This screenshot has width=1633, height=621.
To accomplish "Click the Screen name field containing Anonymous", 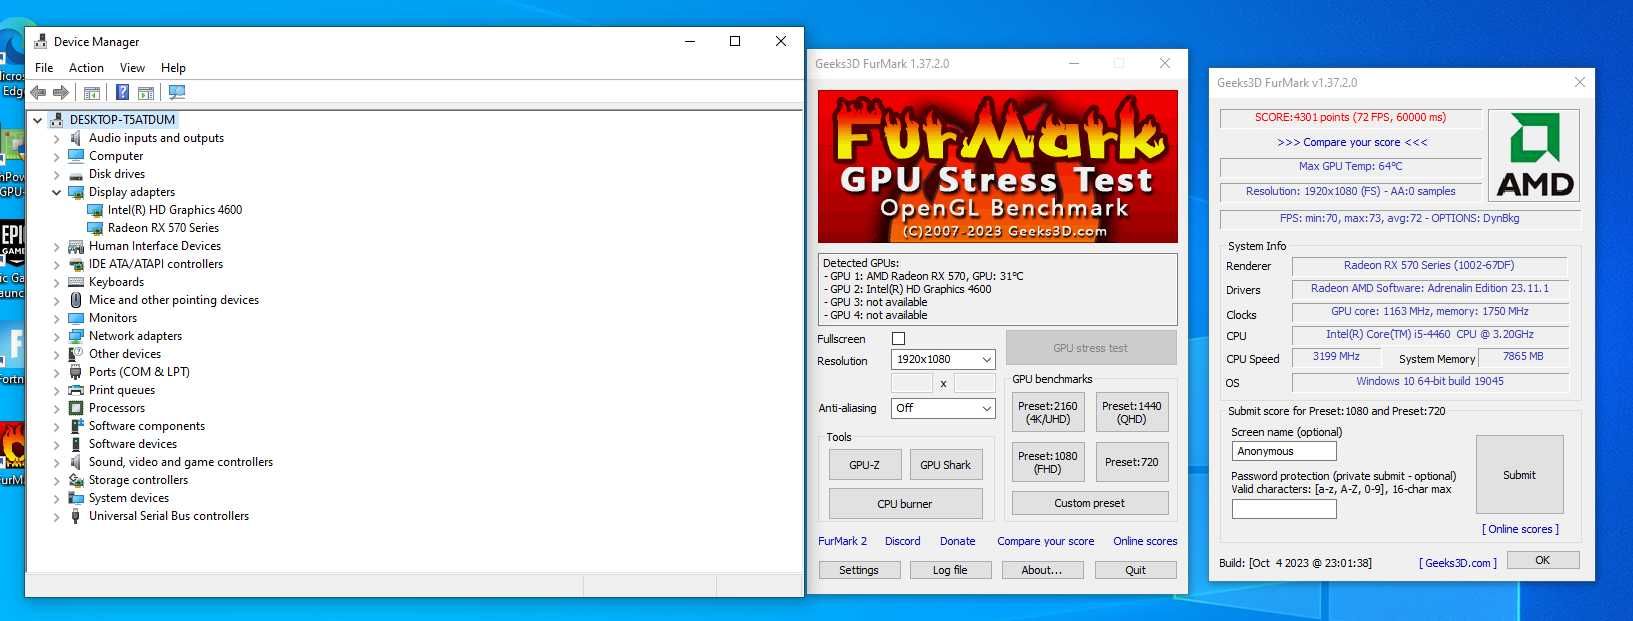I will [1284, 451].
